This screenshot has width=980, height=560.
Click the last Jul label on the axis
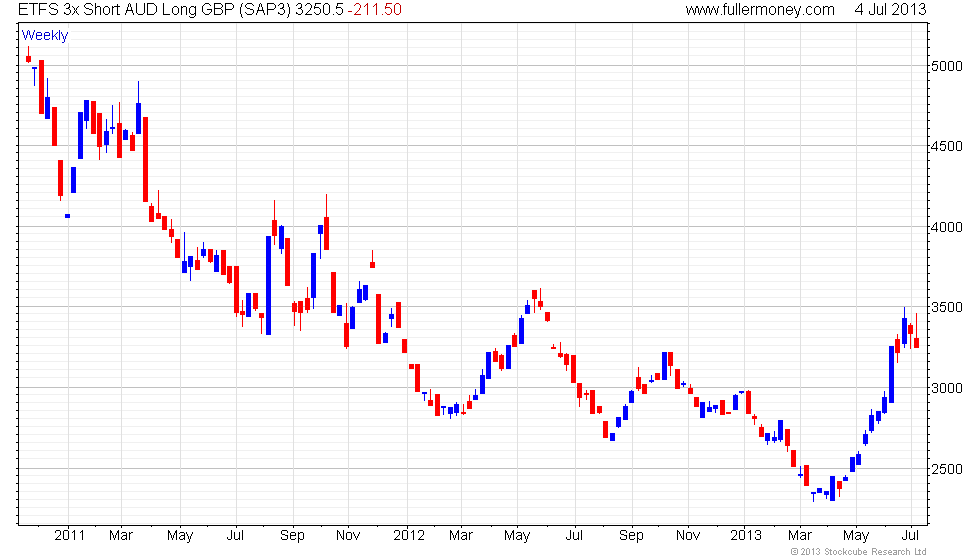click(911, 536)
